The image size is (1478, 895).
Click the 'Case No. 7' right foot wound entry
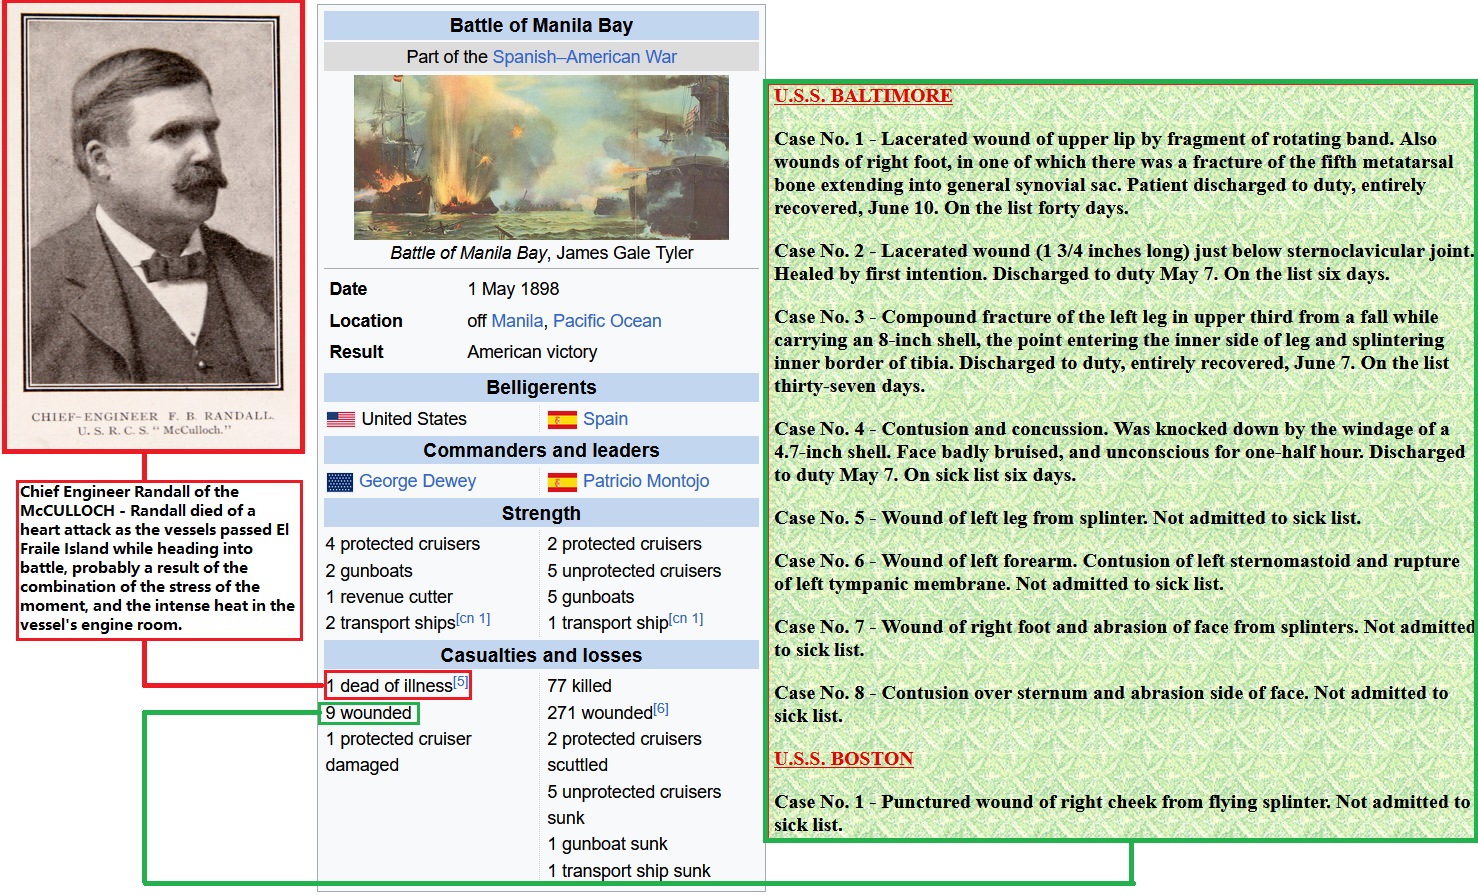click(1124, 638)
